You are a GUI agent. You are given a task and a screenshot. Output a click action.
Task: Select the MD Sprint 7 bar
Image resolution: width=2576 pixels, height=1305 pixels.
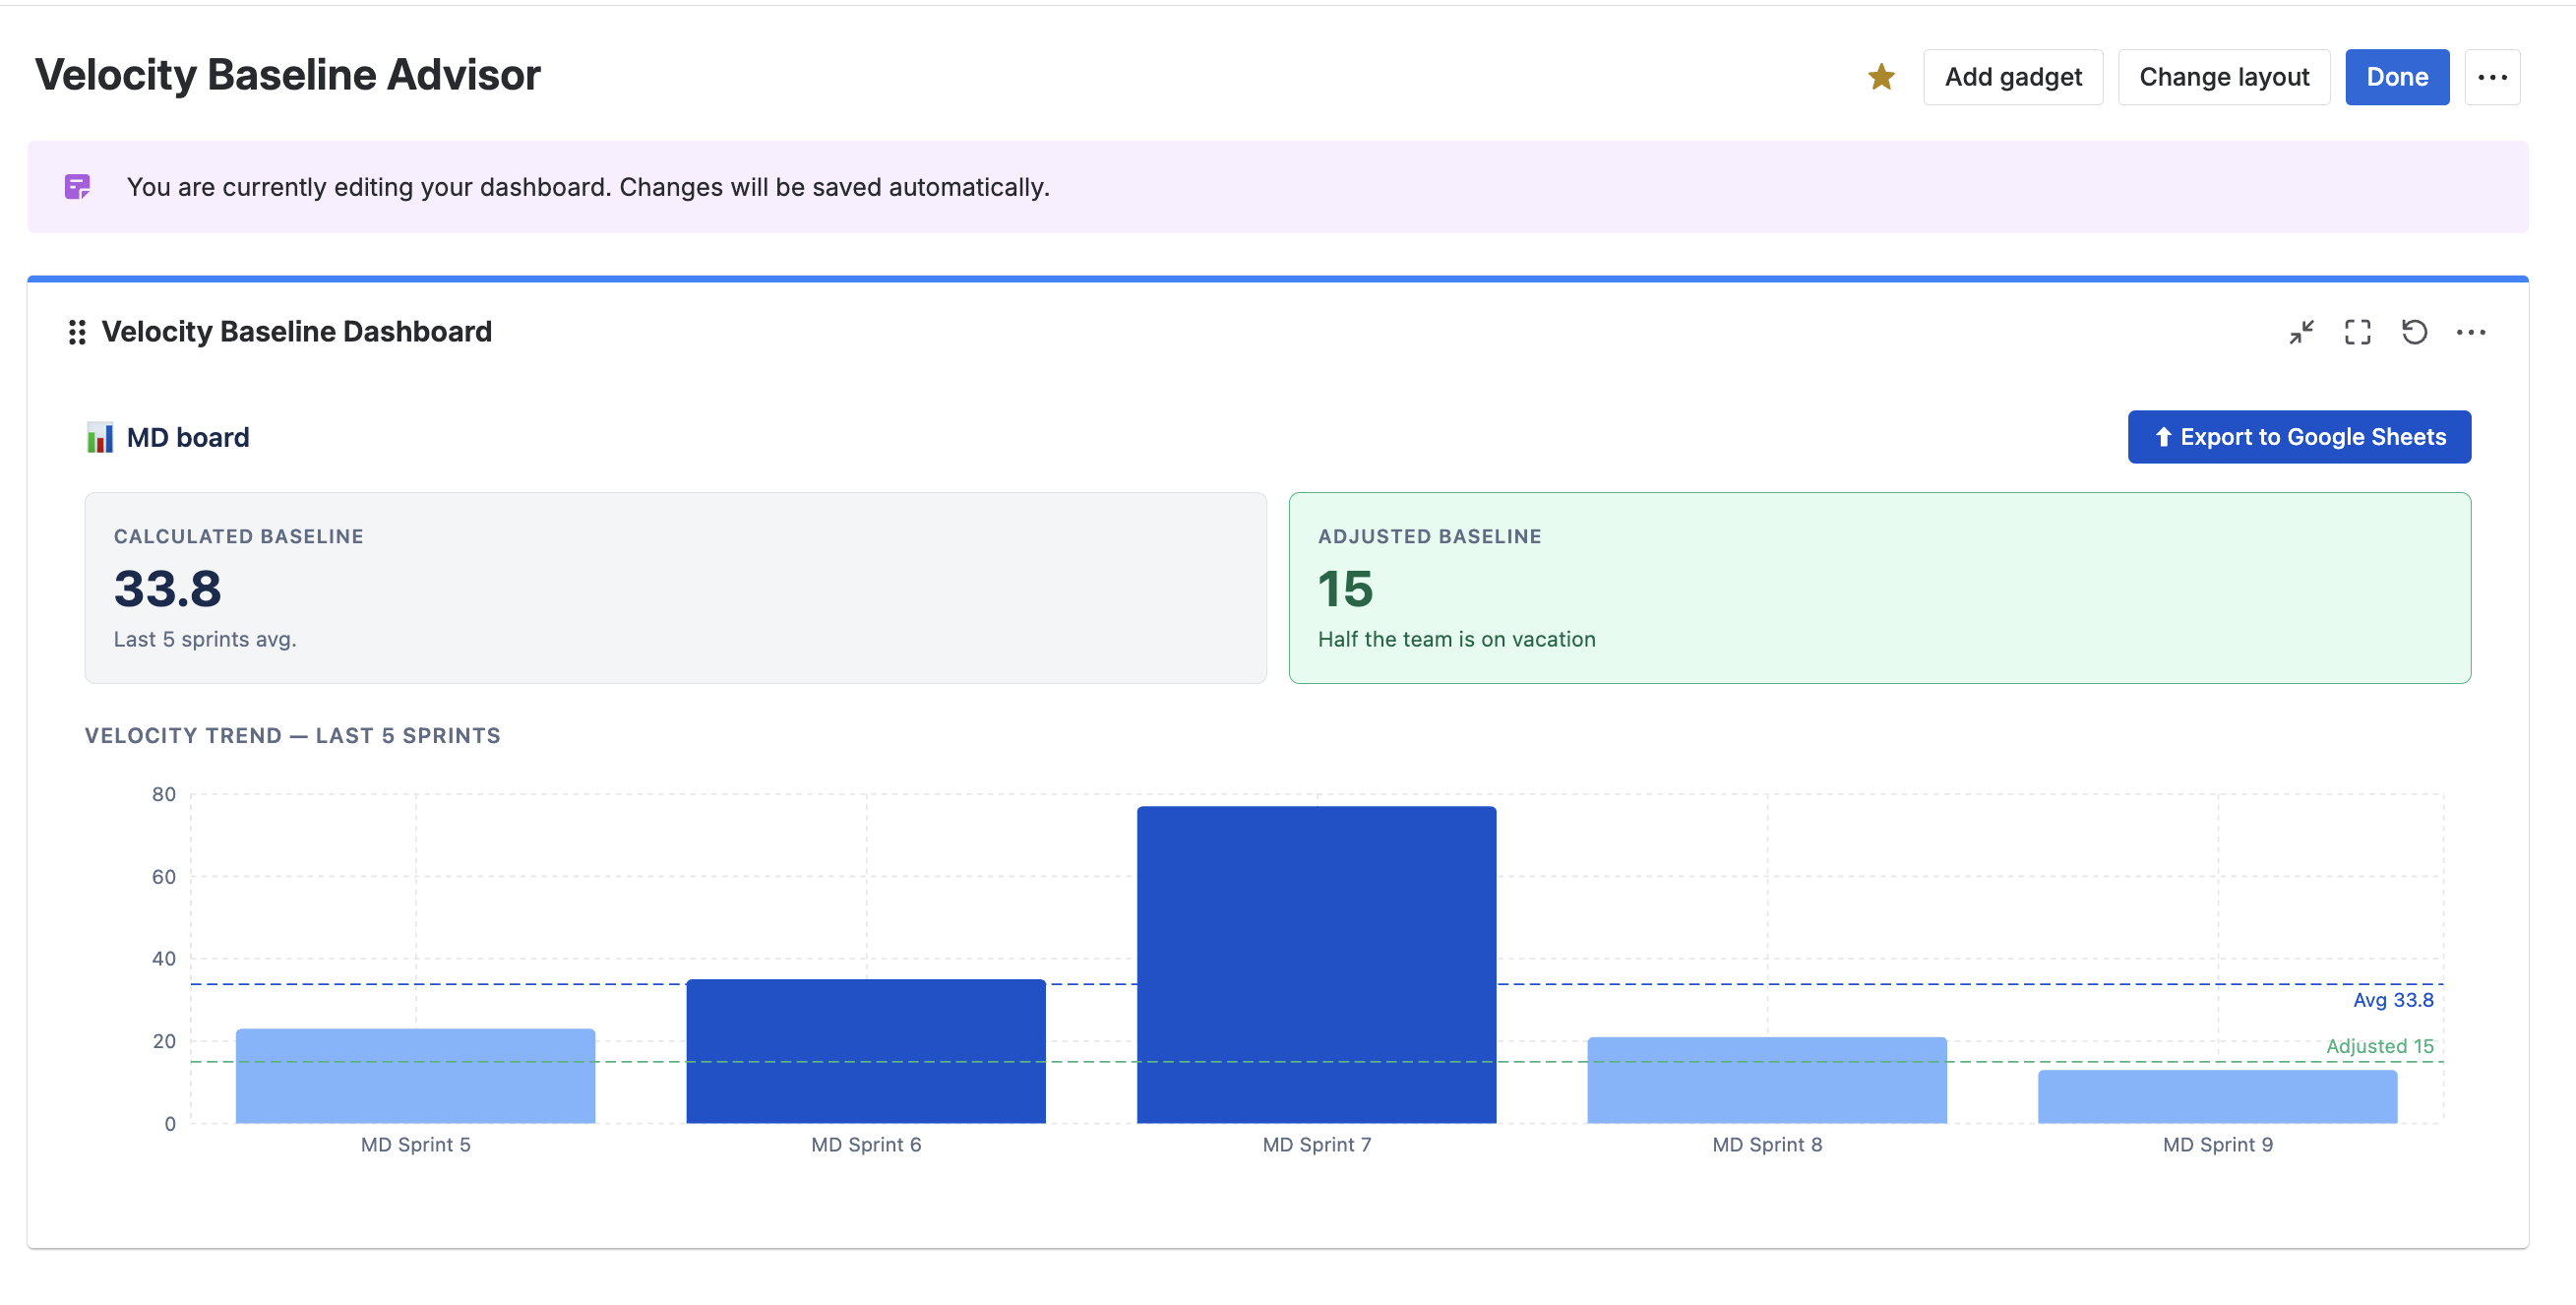[x=1316, y=964]
